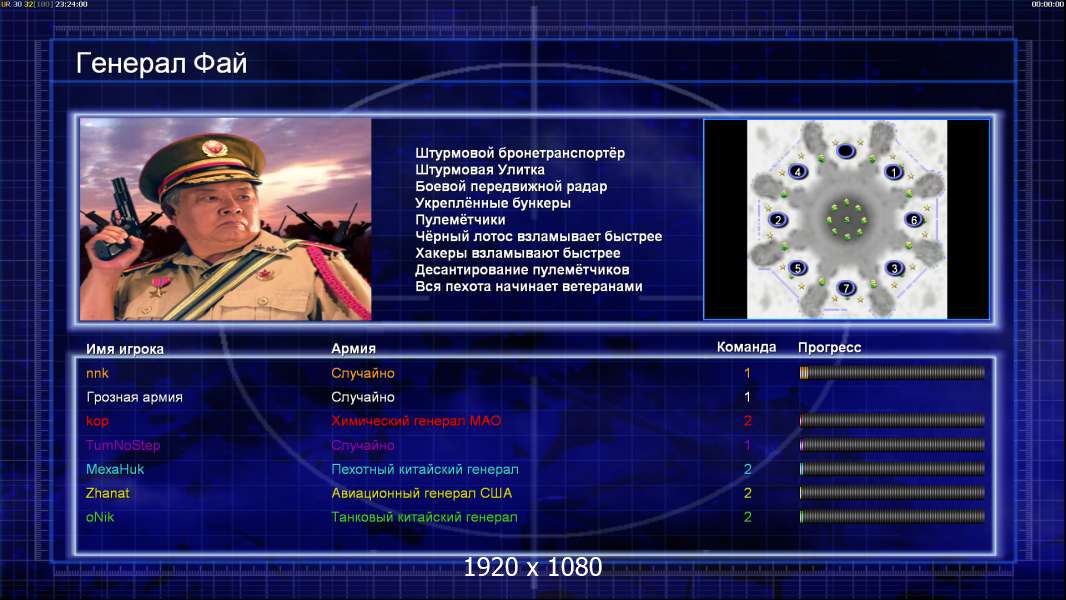This screenshot has width=1066, height=600.
Task: Click 'Штурмовой бронетранспортёр' ability line
Action: click(x=520, y=153)
